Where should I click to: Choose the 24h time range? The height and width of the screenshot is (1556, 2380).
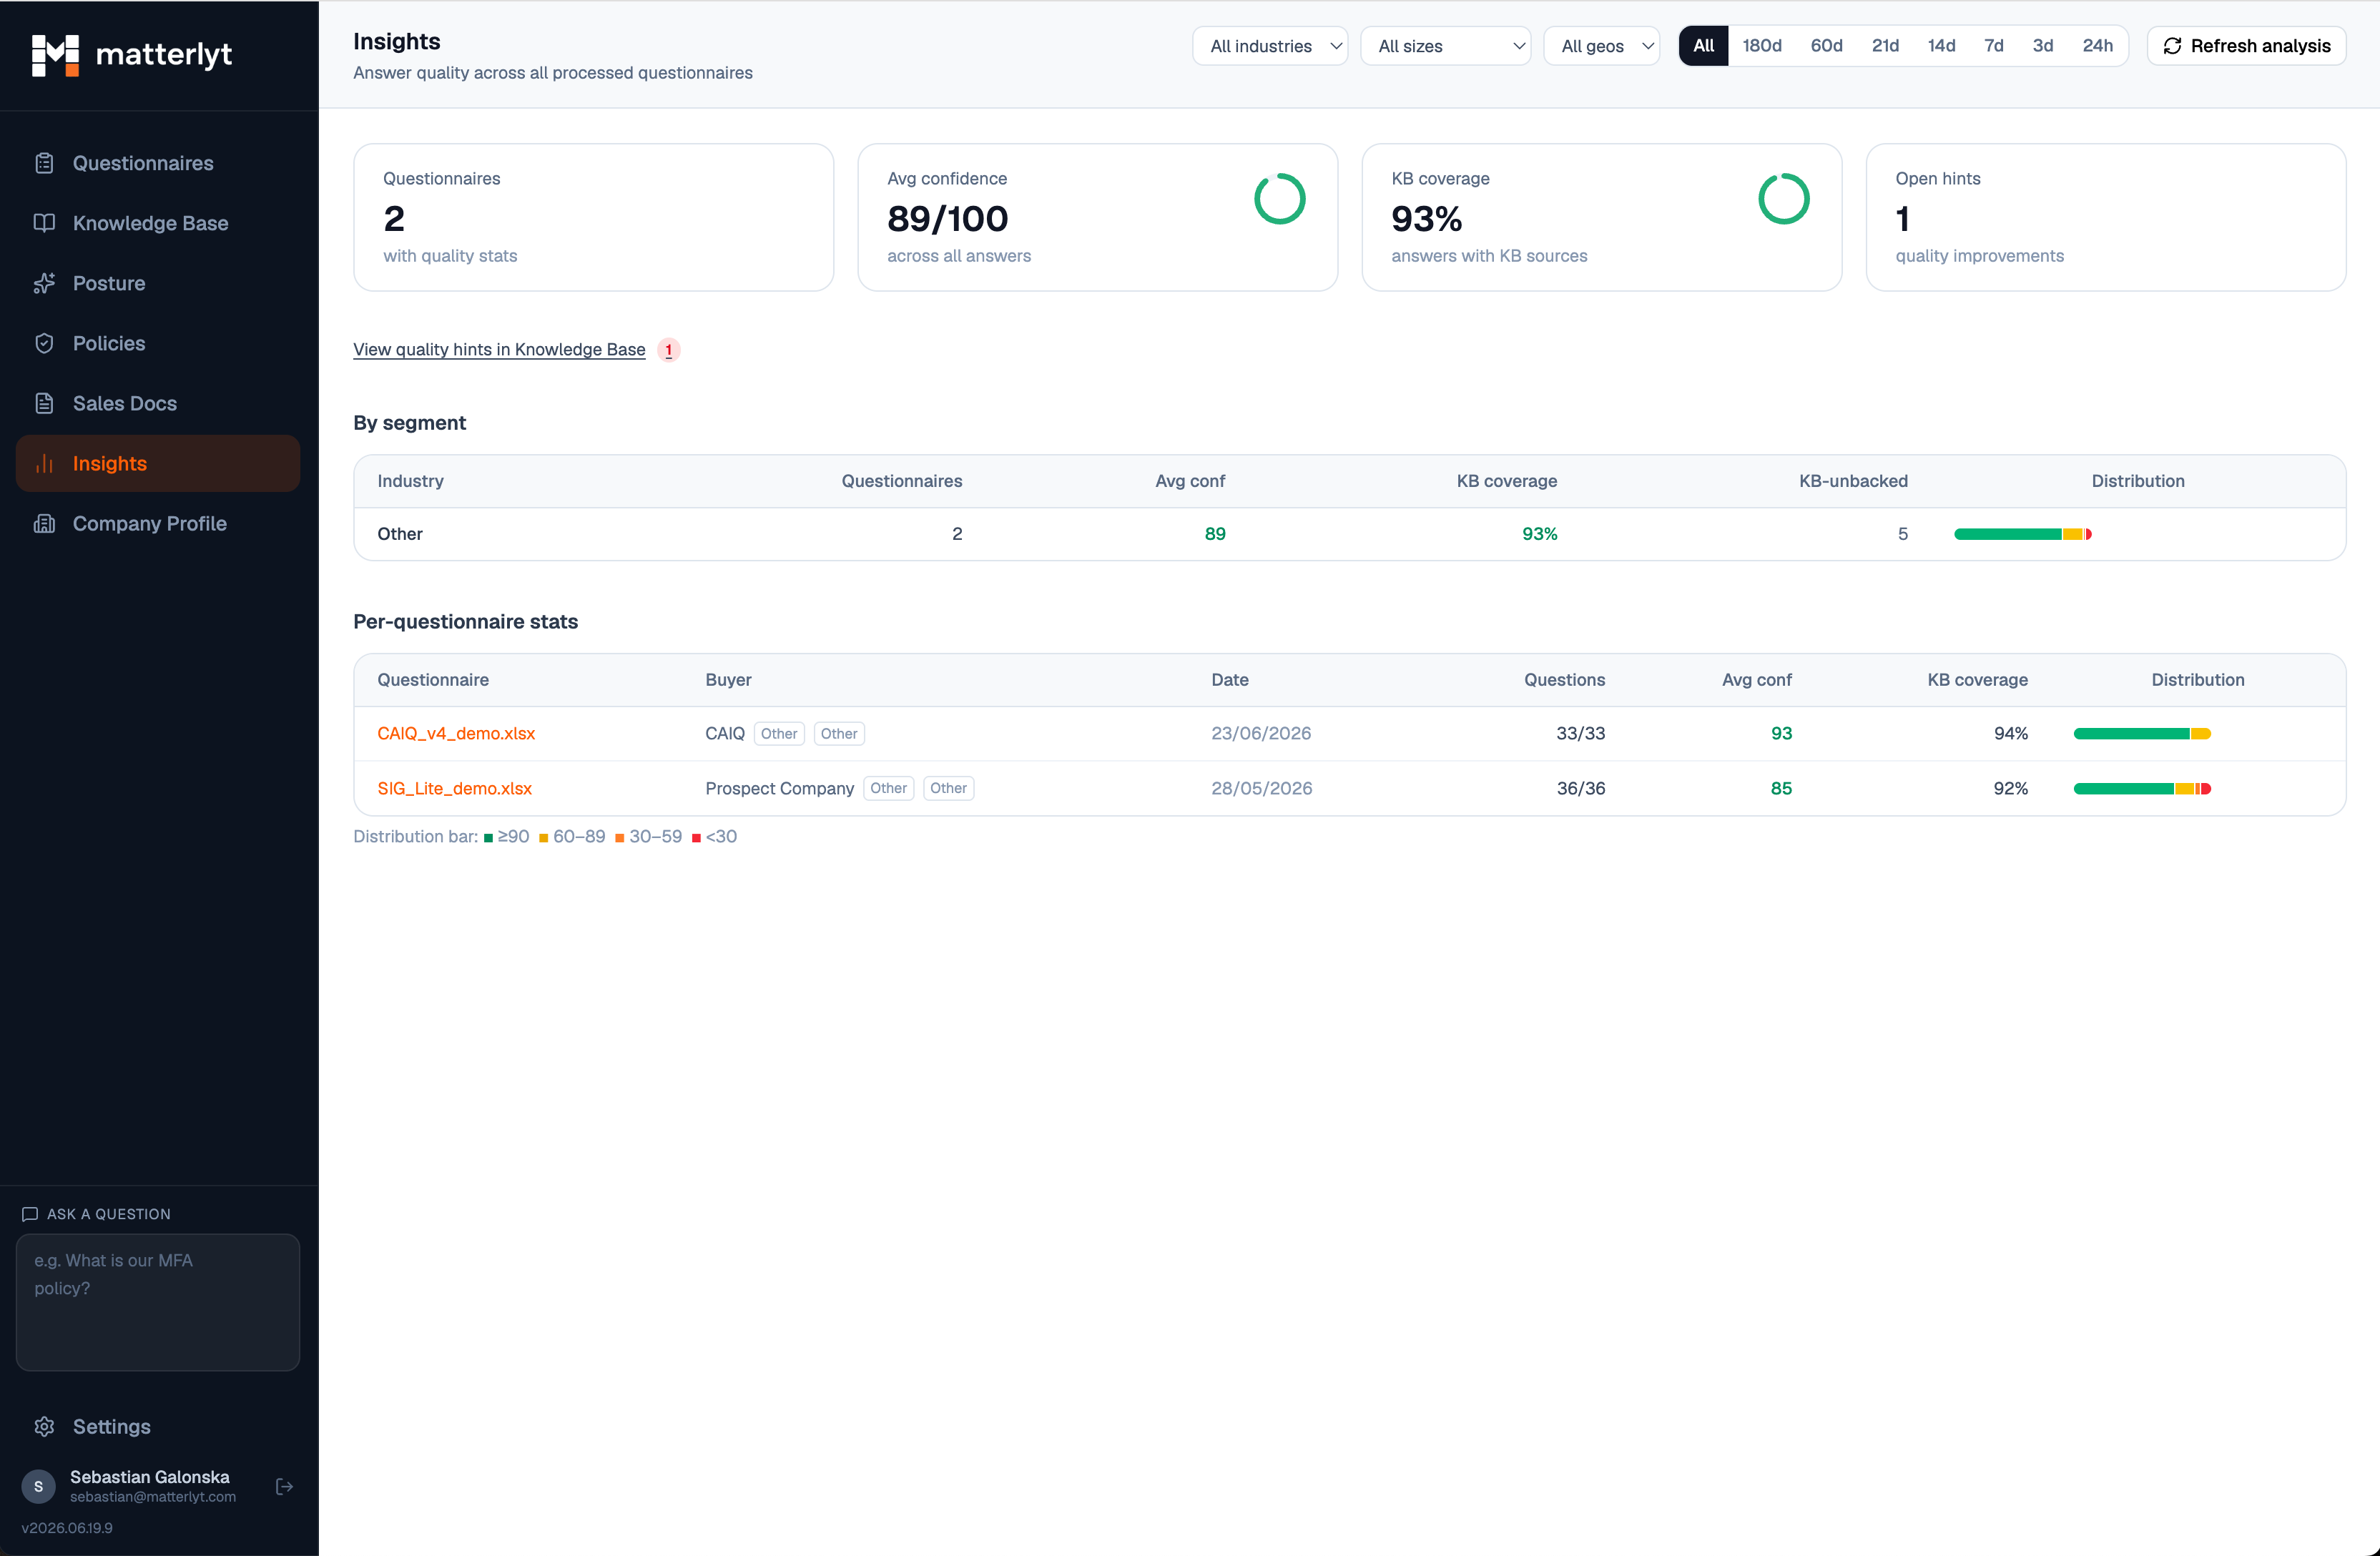tap(2097, 46)
